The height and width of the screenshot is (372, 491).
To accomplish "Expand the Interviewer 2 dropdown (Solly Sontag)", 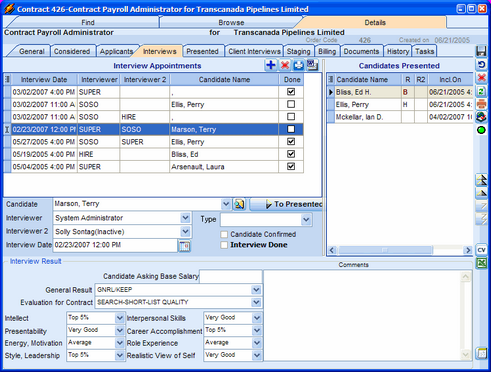I will (185, 231).
